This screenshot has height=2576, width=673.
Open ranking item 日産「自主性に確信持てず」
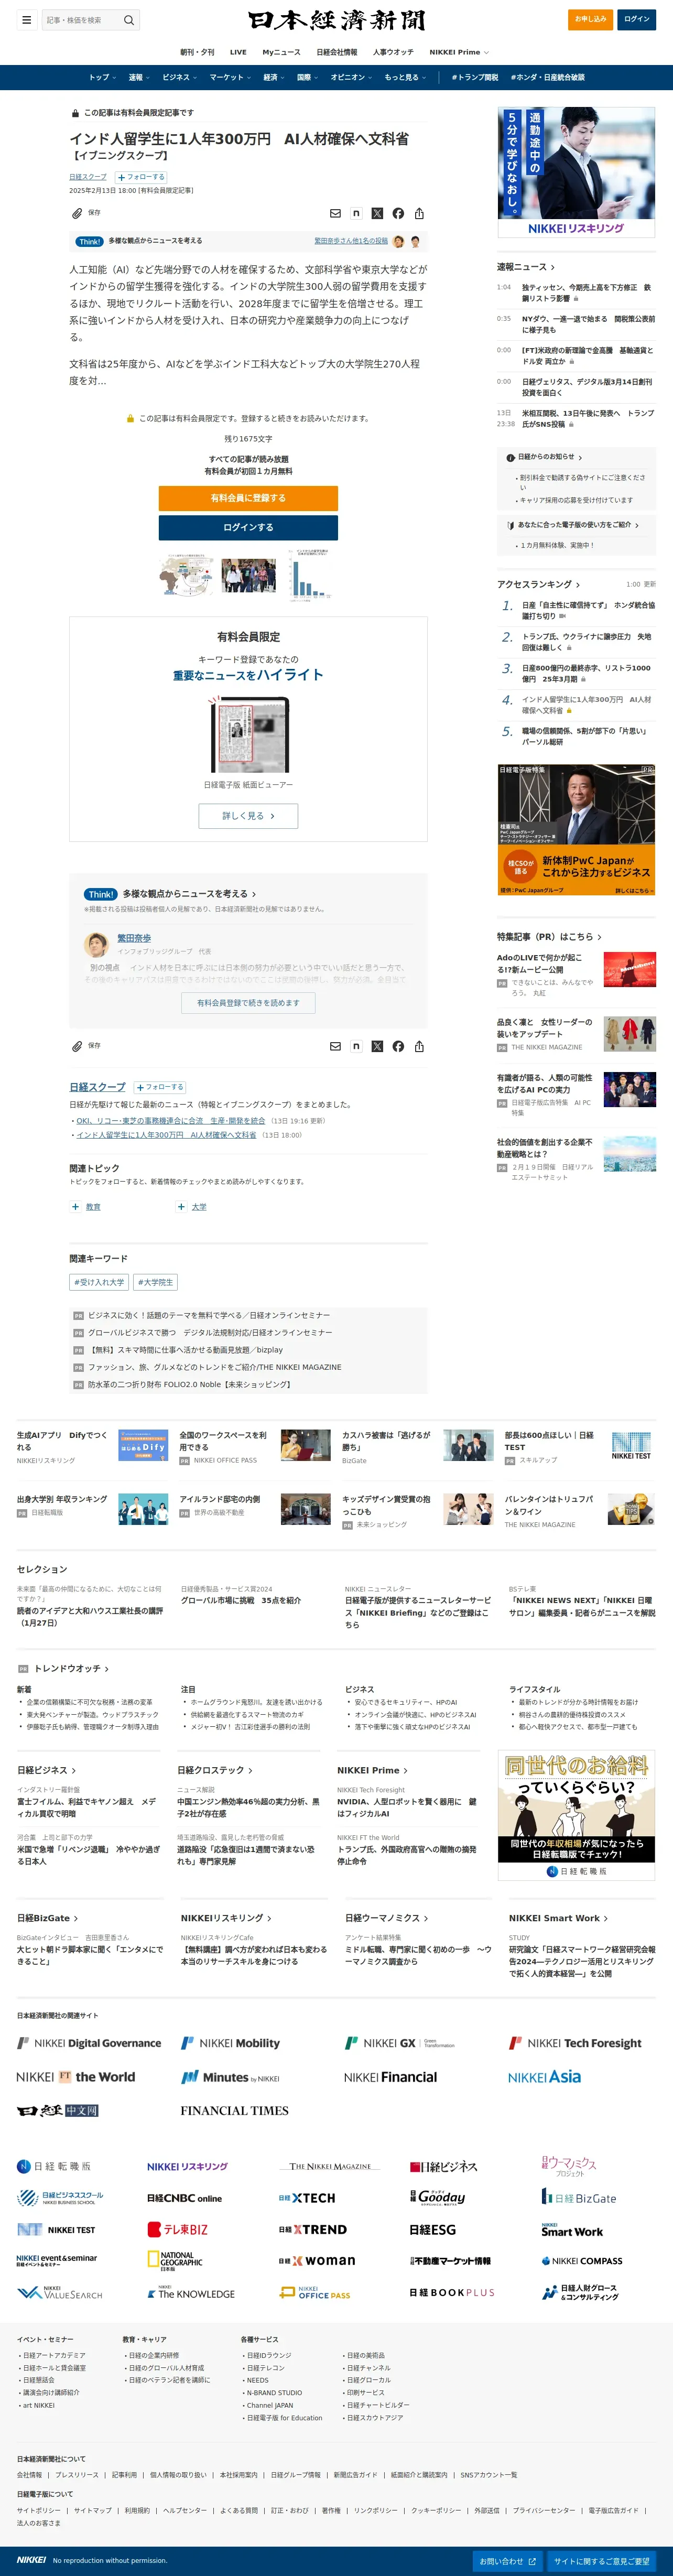588,610
